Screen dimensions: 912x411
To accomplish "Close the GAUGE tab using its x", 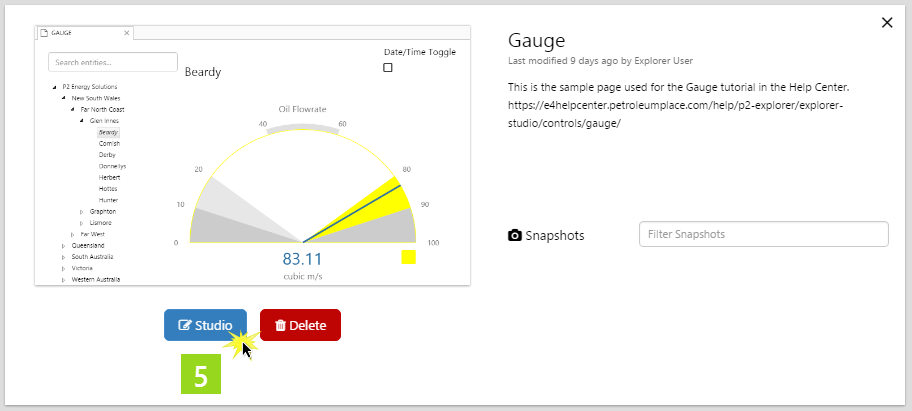I will (126, 32).
